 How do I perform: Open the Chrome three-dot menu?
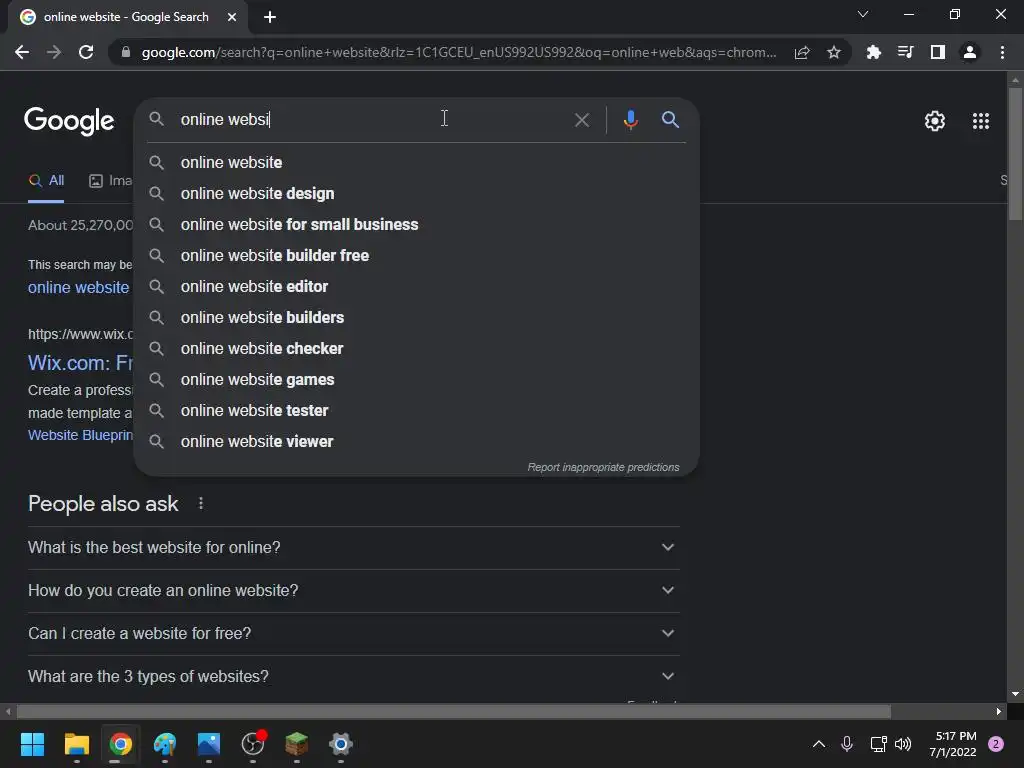1002,52
